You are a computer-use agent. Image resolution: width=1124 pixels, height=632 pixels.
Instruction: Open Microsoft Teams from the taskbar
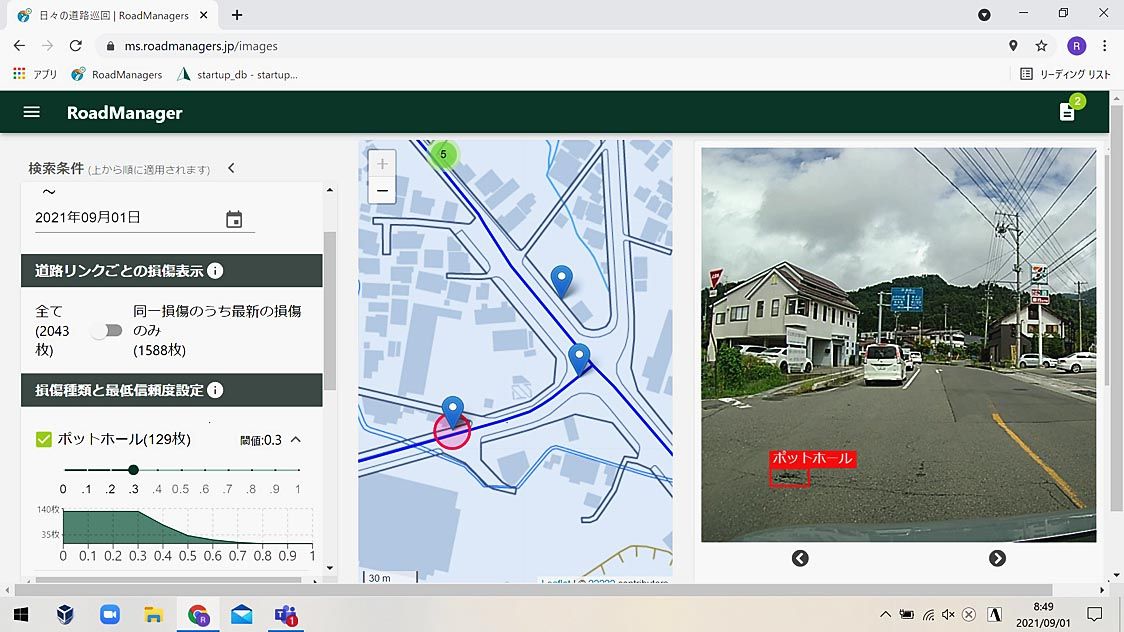click(x=286, y=615)
